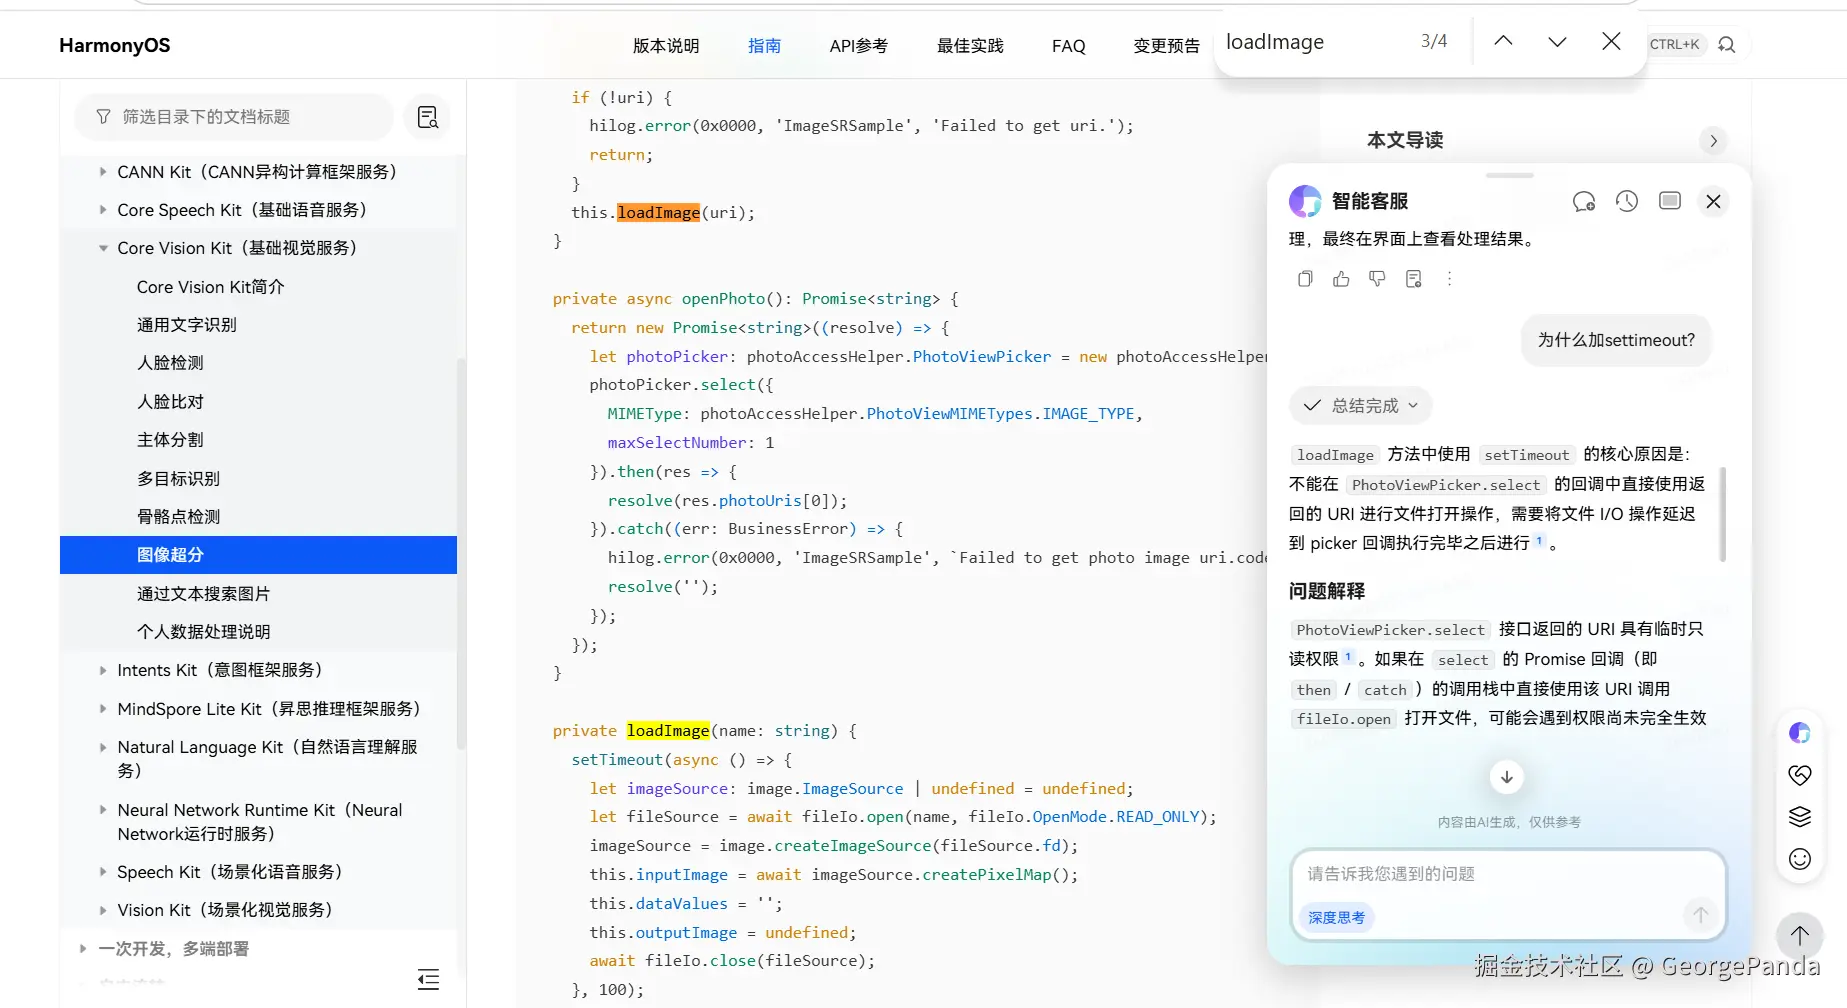Expand the Neural Network Runtime Kit node
The image size is (1847, 1008).
click(x=103, y=810)
